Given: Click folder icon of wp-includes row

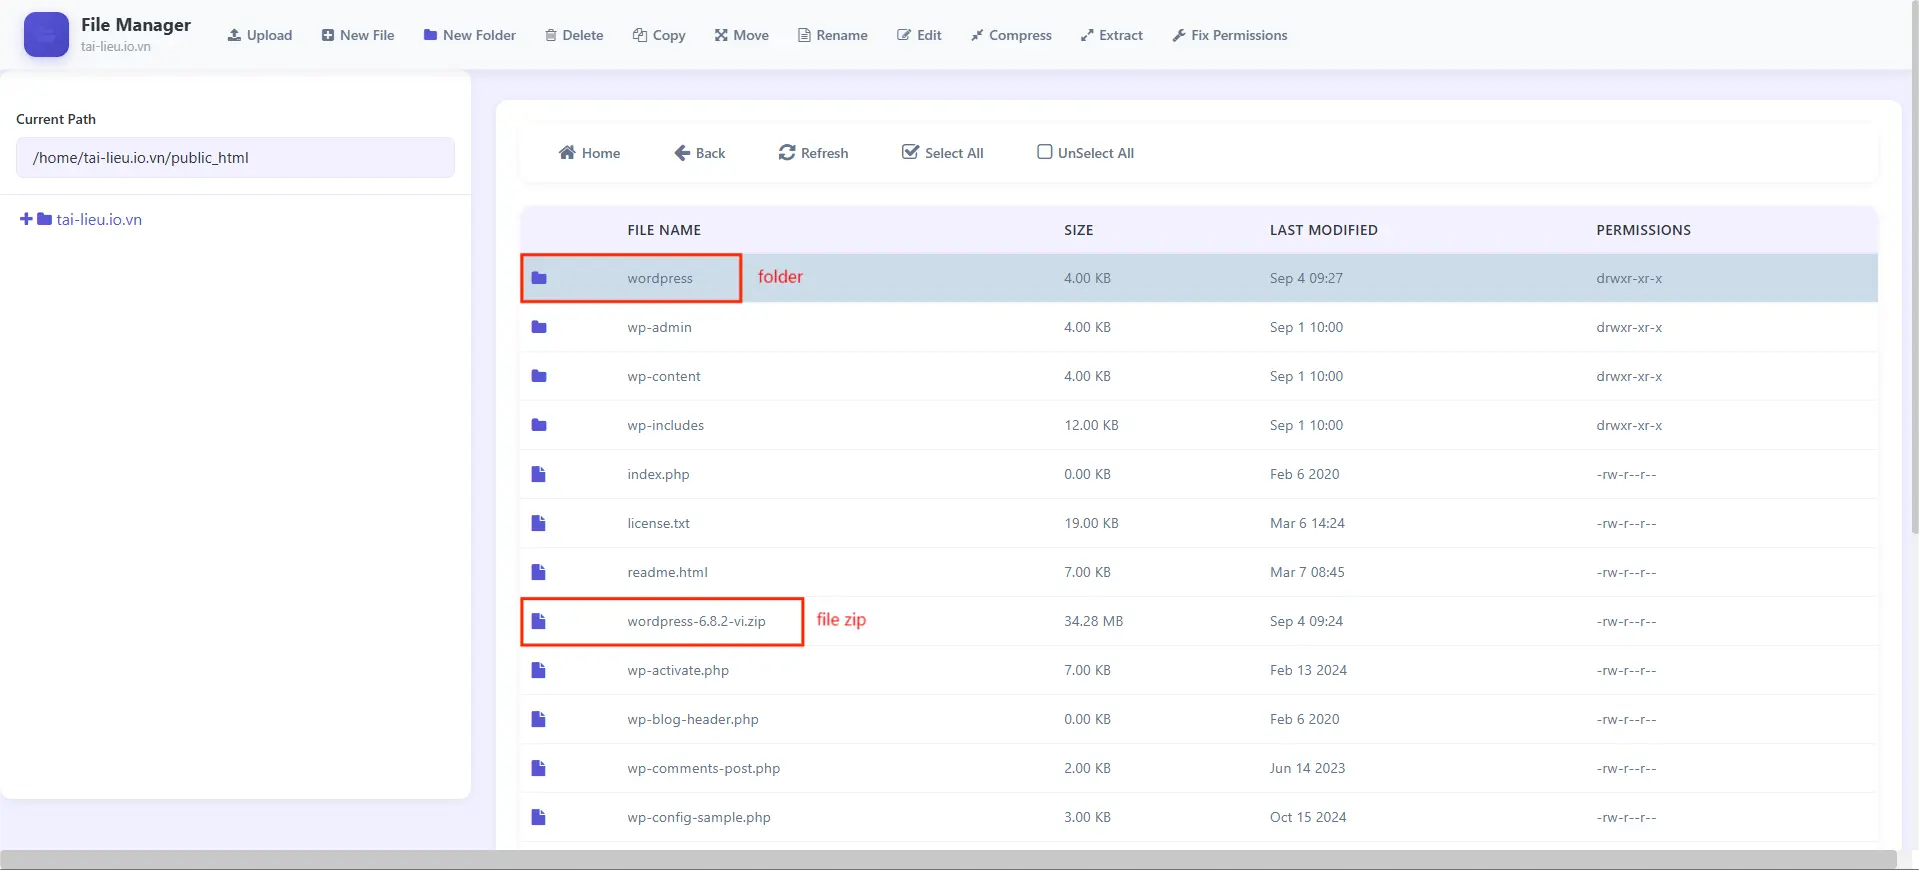Looking at the screenshot, I should click(539, 425).
